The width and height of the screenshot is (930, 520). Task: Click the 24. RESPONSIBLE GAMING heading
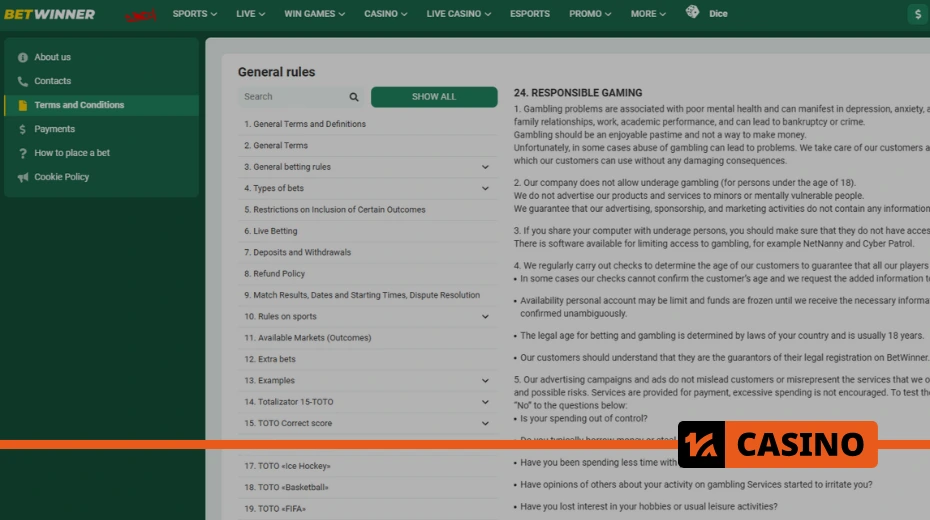(x=578, y=93)
